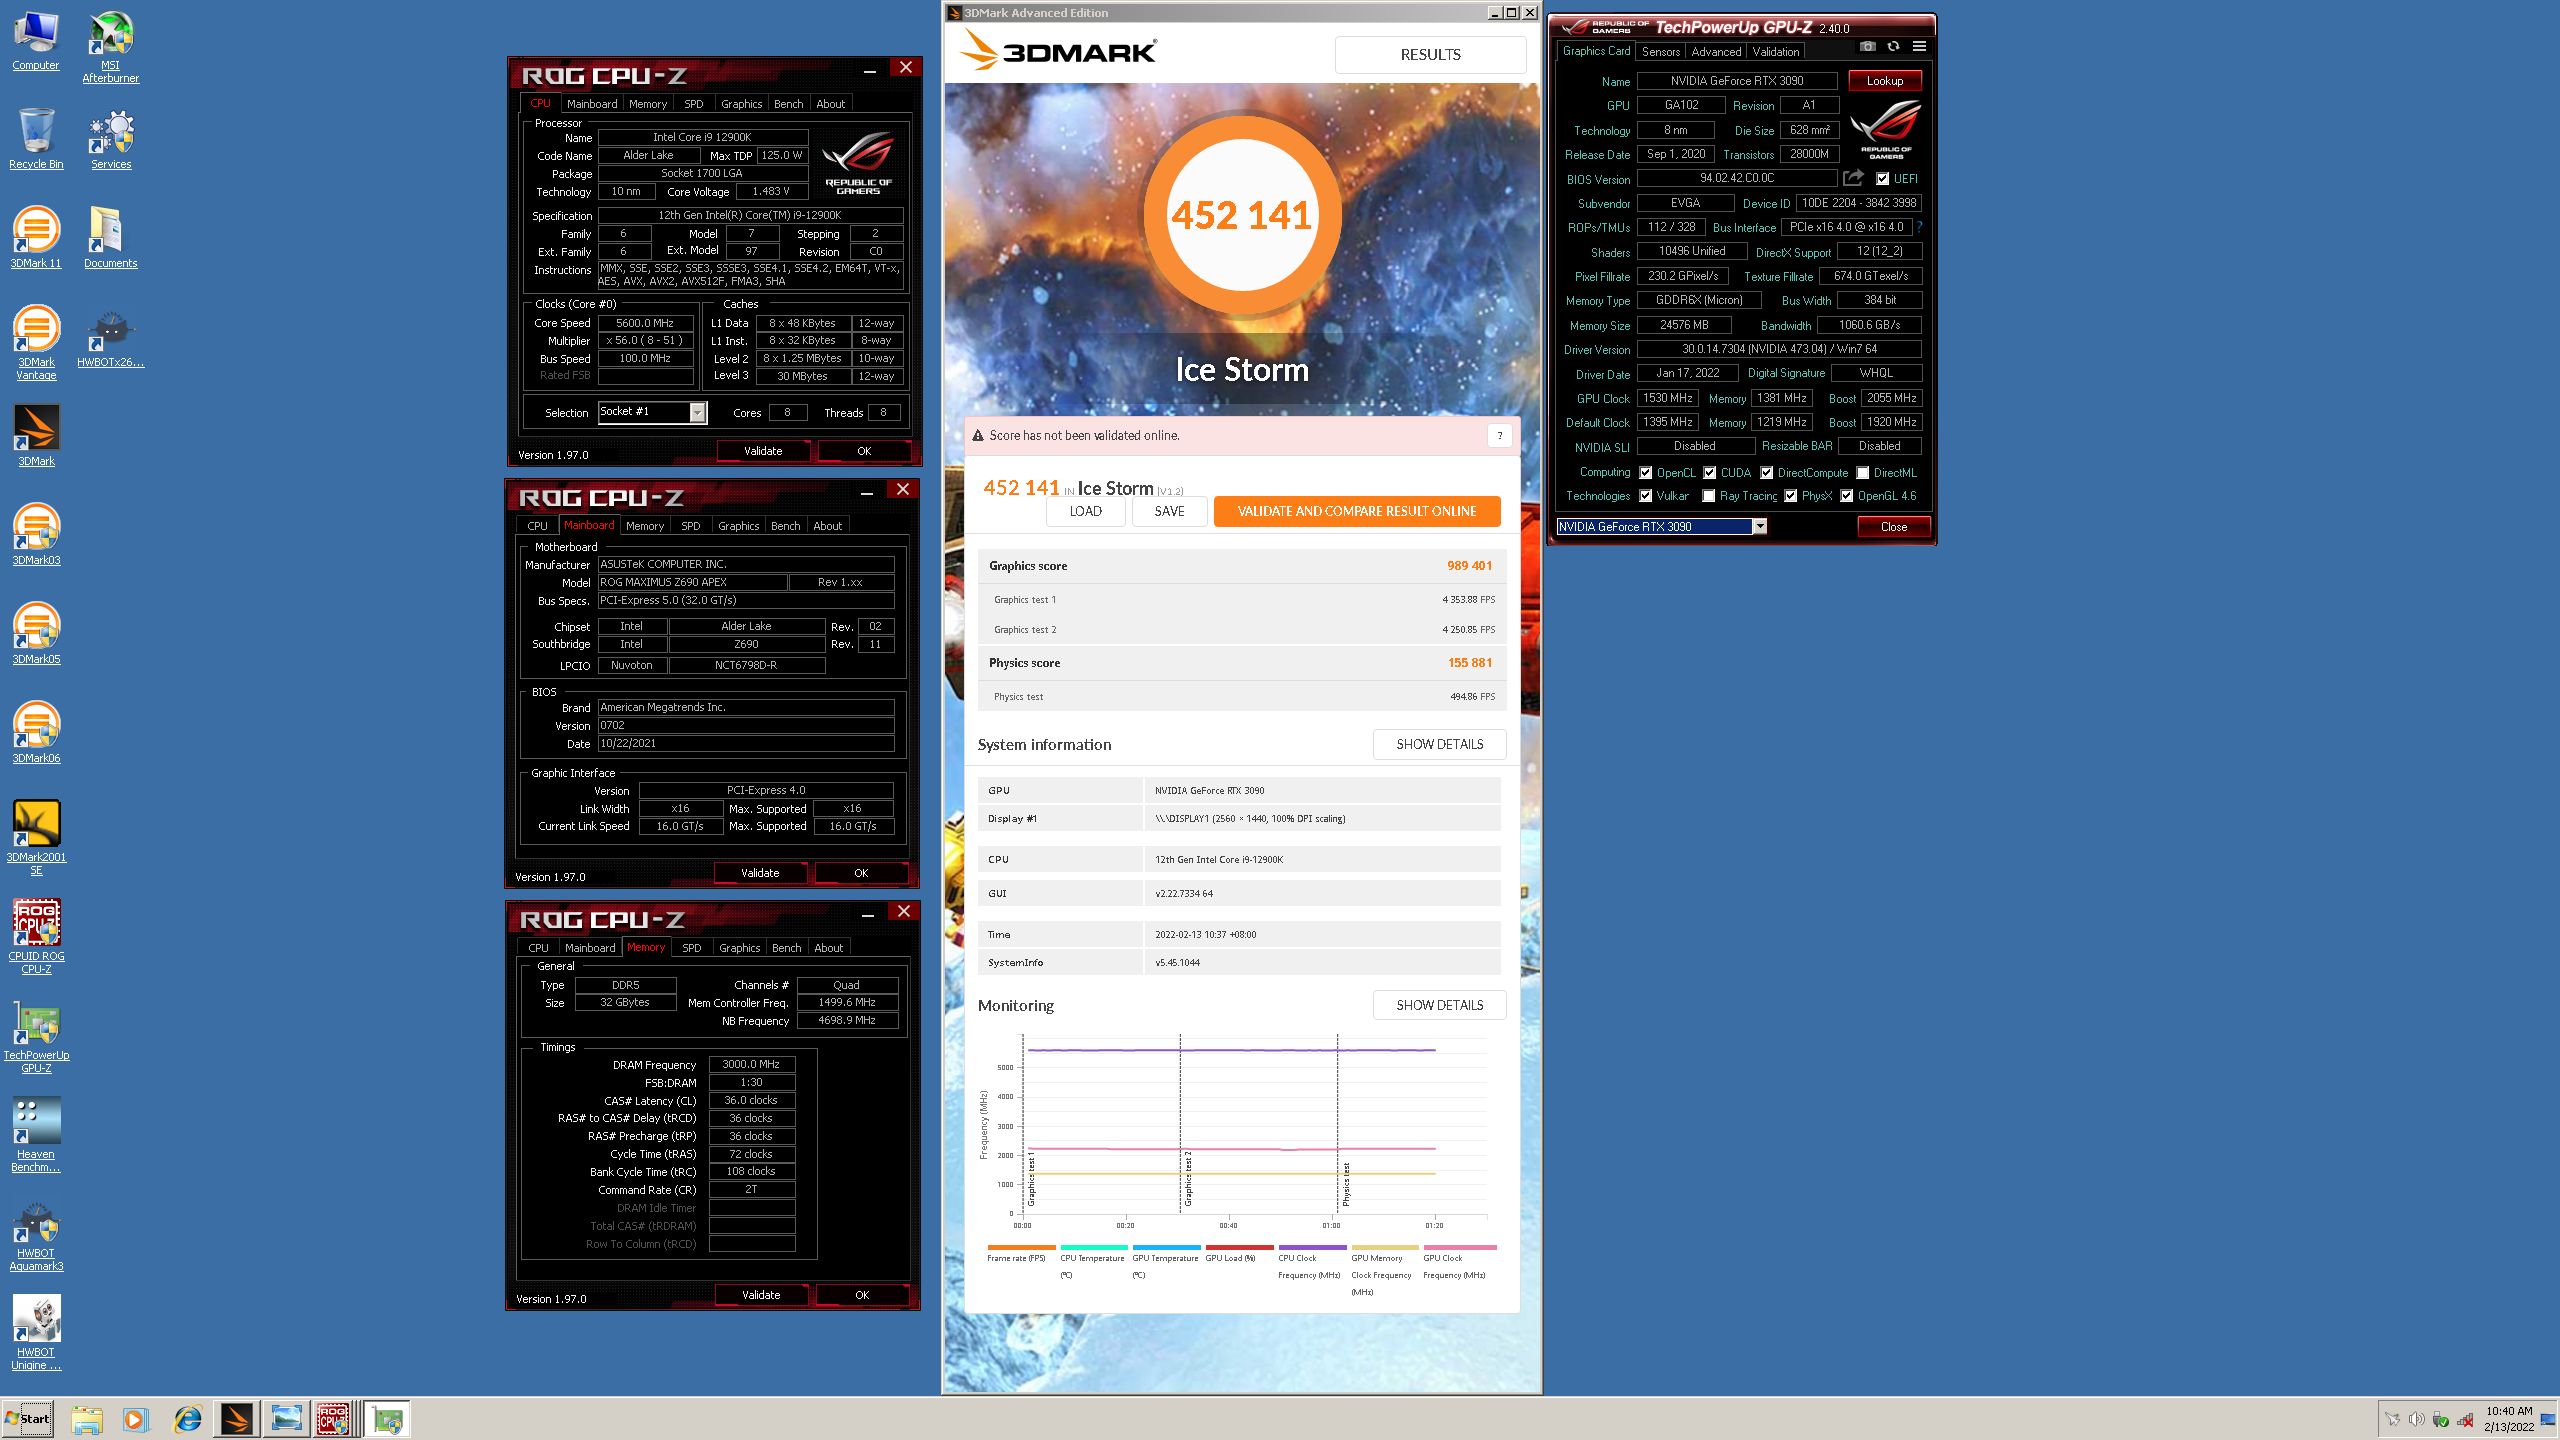Open MSI Afterburner desktop shortcut

coord(110,48)
